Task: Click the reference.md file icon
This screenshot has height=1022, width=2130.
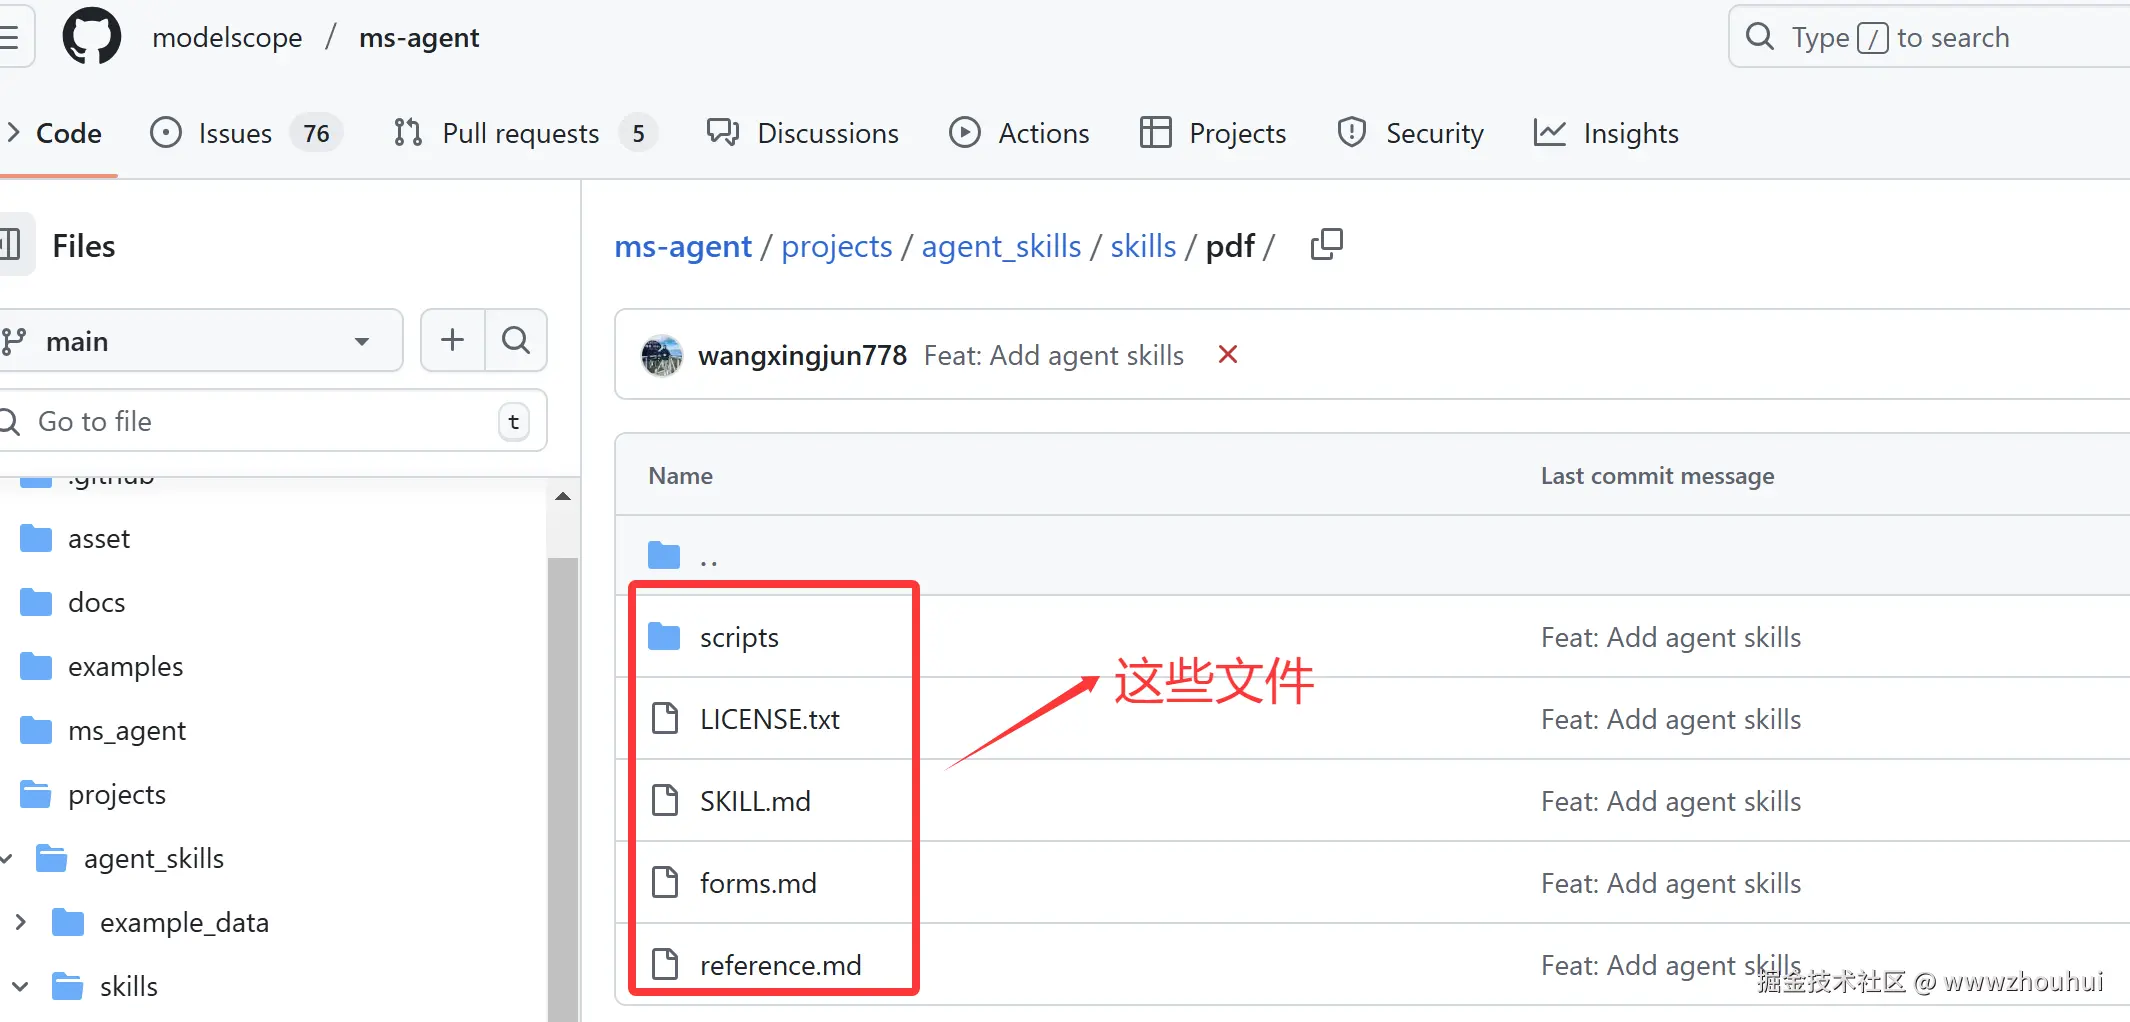Action: pyautogui.click(x=664, y=964)
